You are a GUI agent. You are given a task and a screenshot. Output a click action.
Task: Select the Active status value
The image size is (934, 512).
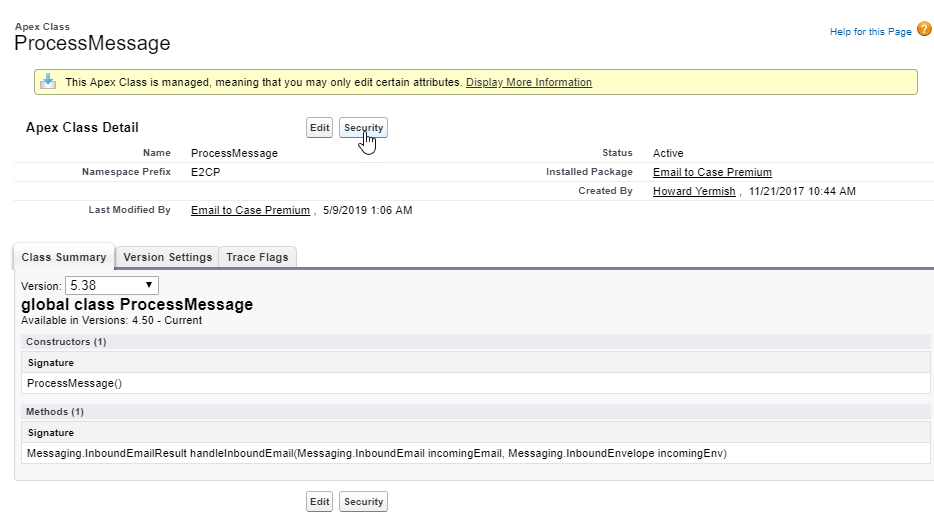pos(668,153)
